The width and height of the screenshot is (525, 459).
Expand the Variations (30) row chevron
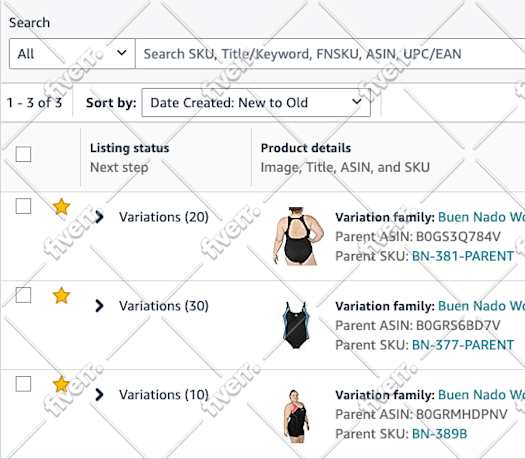(x=99, y=306)
